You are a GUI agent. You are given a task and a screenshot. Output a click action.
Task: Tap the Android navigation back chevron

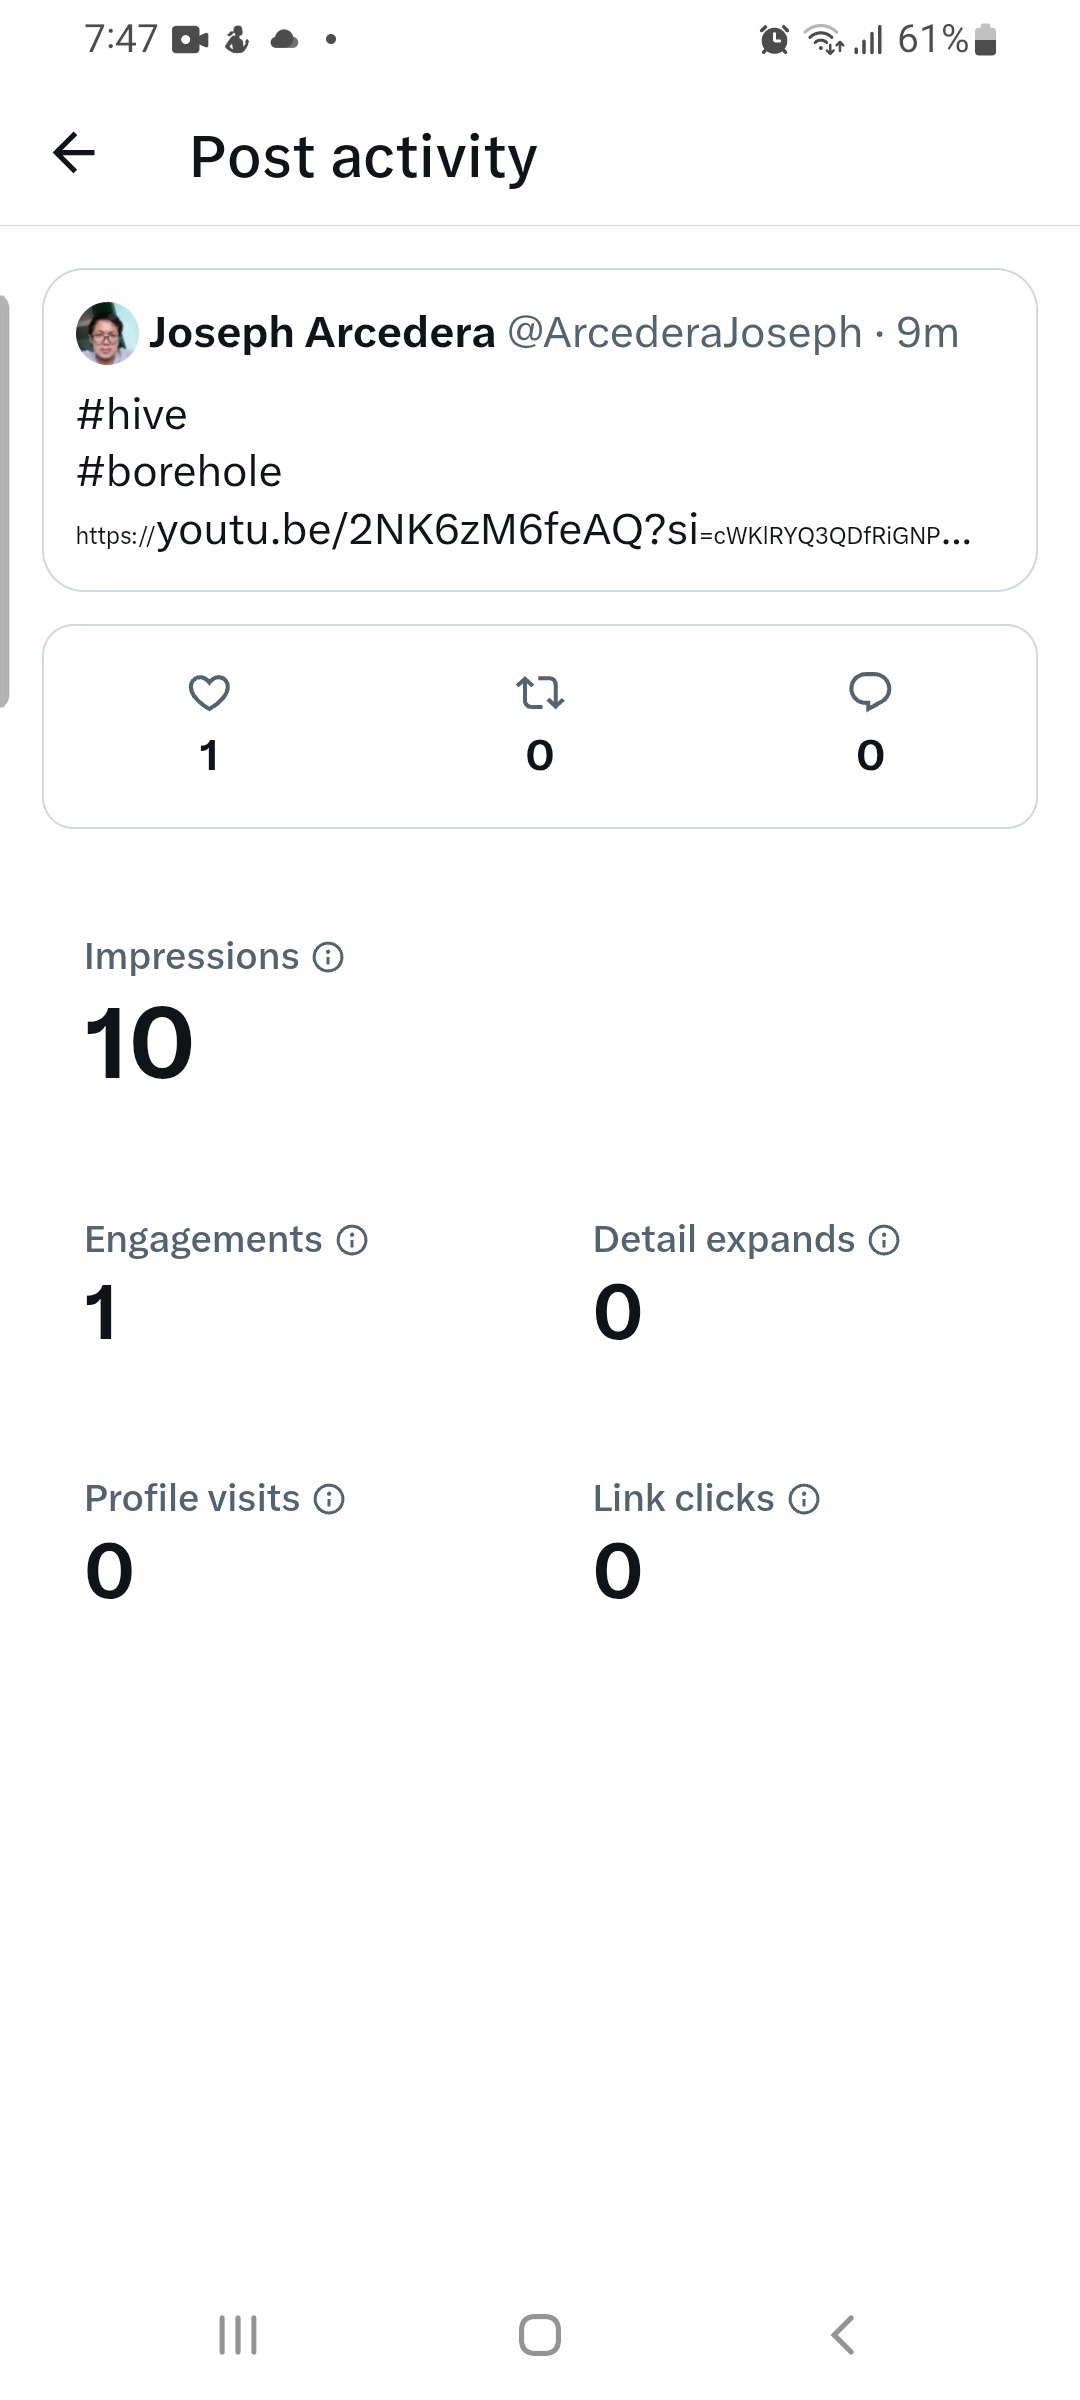[843, 2335]
